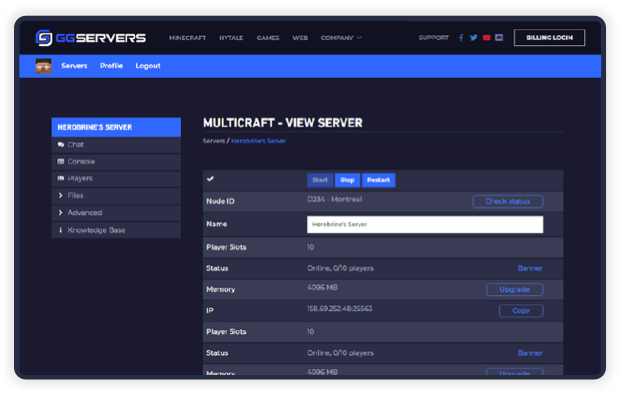Expand the Advanced section chevron
621x394 pixels.
61,213
